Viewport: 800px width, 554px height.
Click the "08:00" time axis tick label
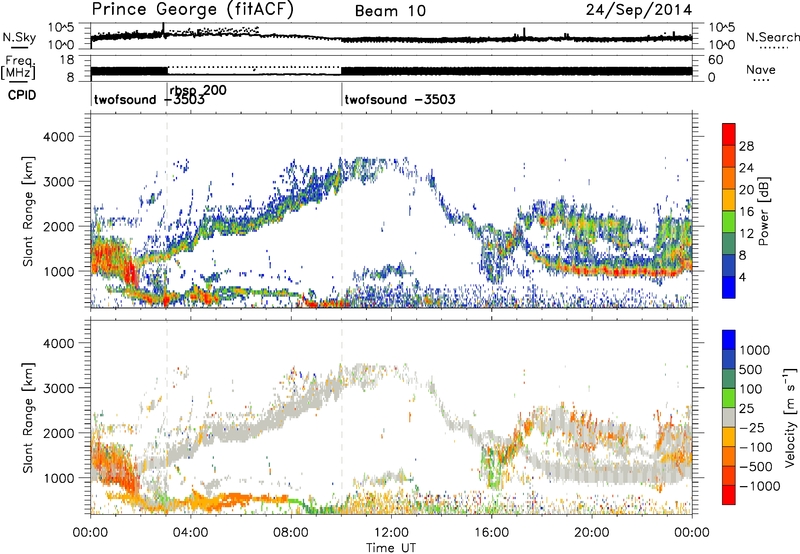pos(291,533)
